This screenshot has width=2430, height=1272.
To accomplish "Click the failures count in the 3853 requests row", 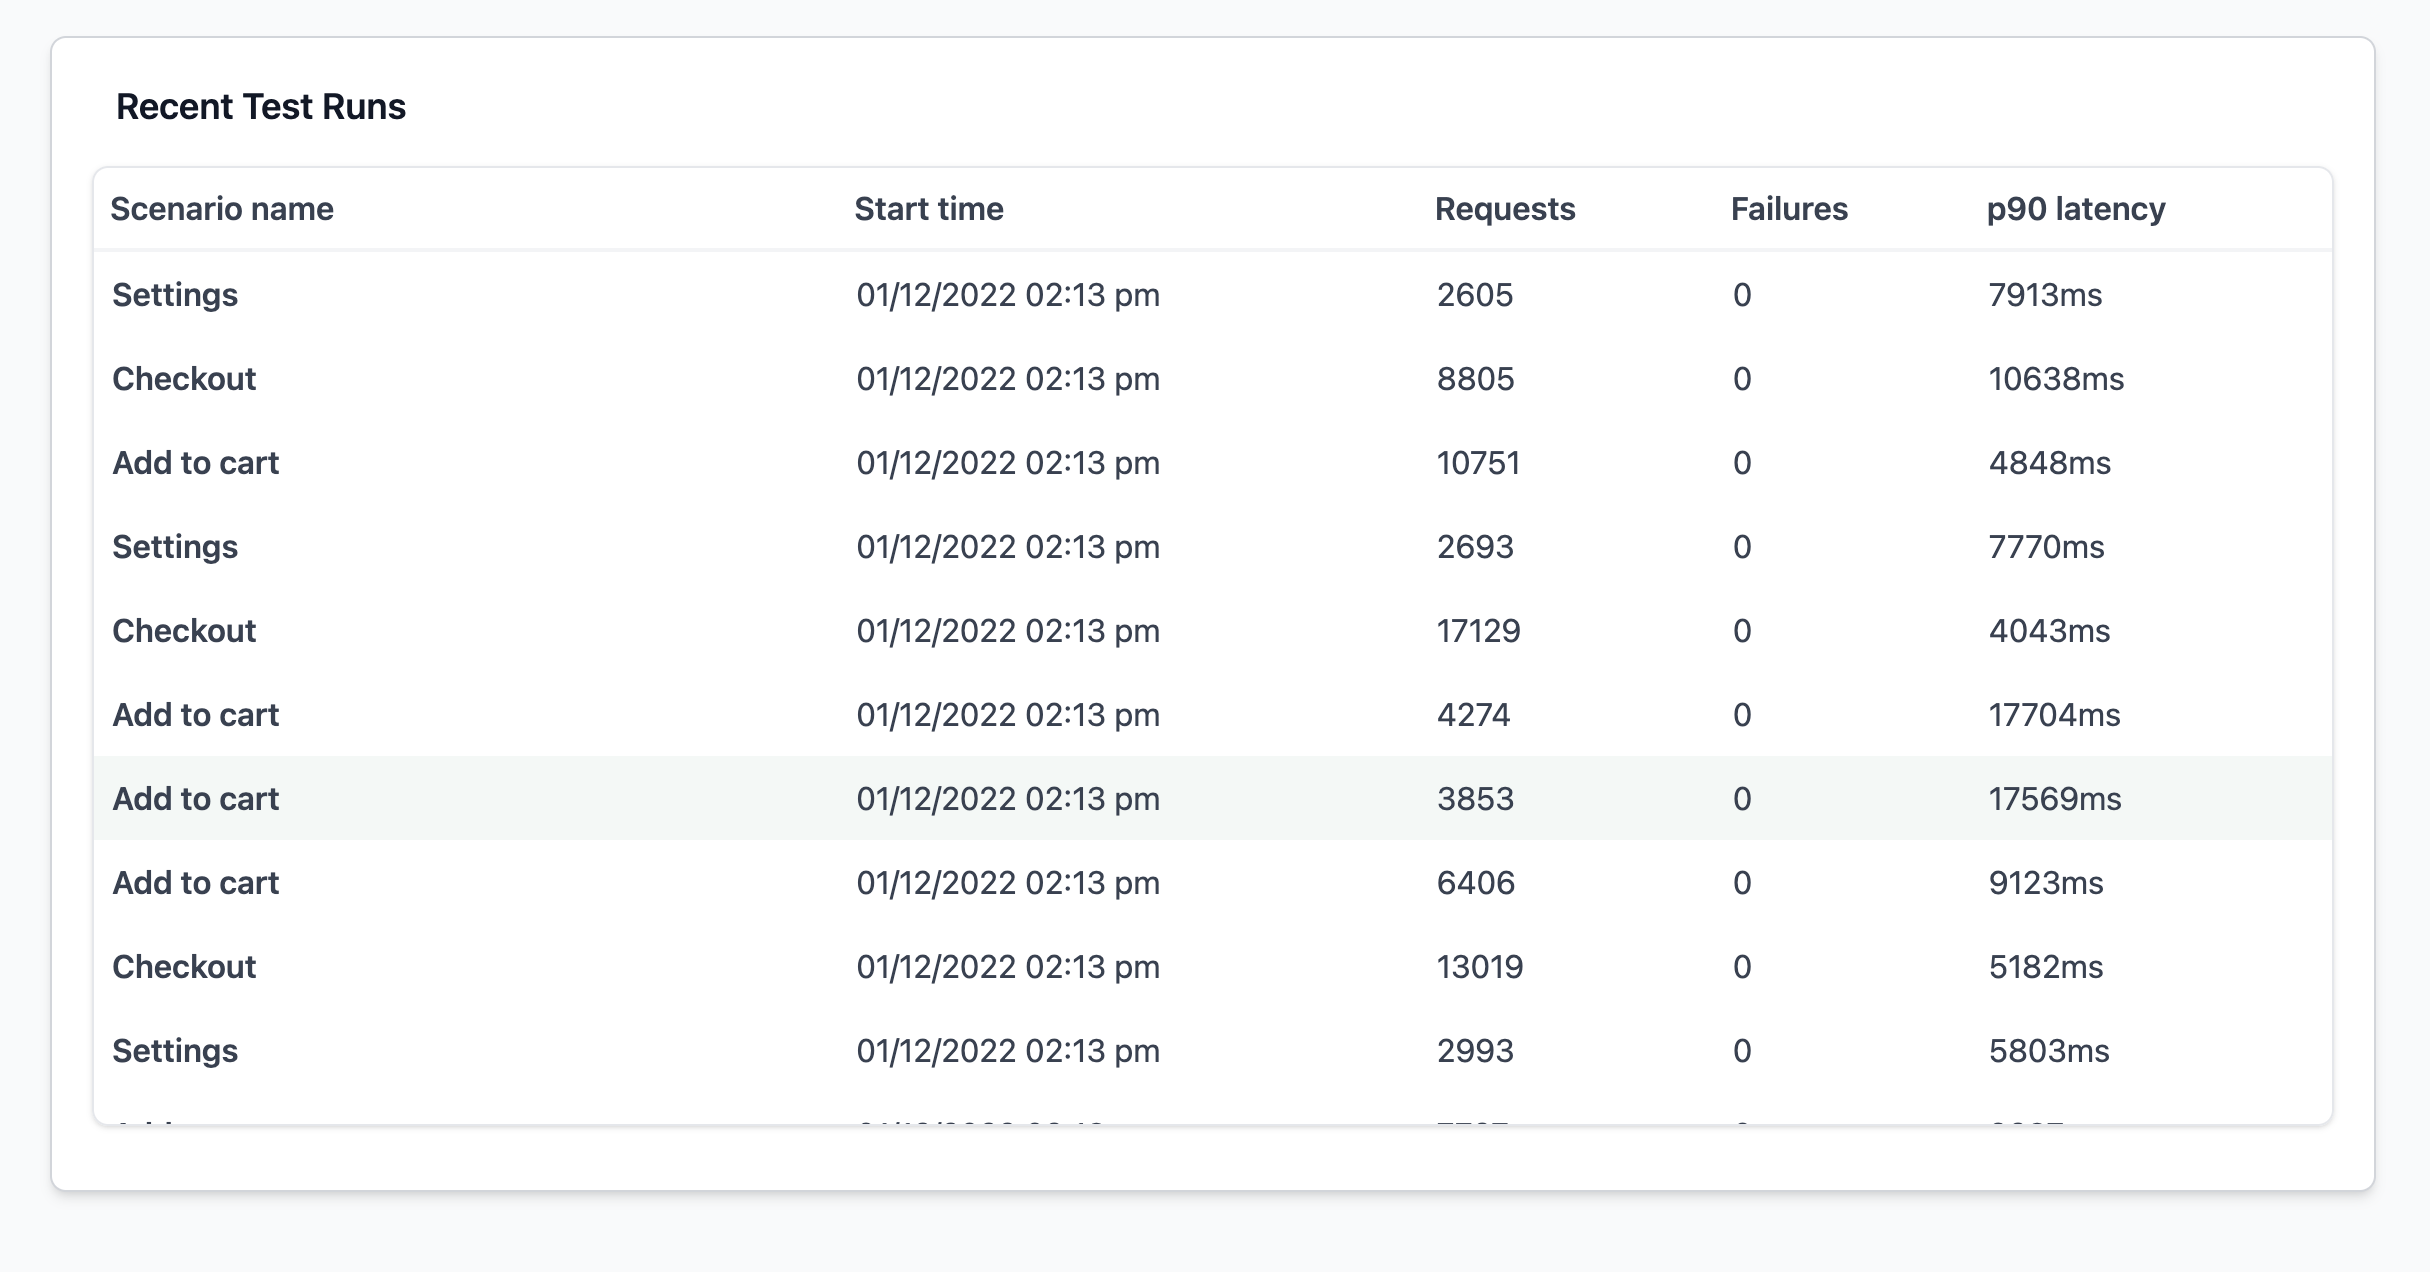I will click(x=1742, y=799).
